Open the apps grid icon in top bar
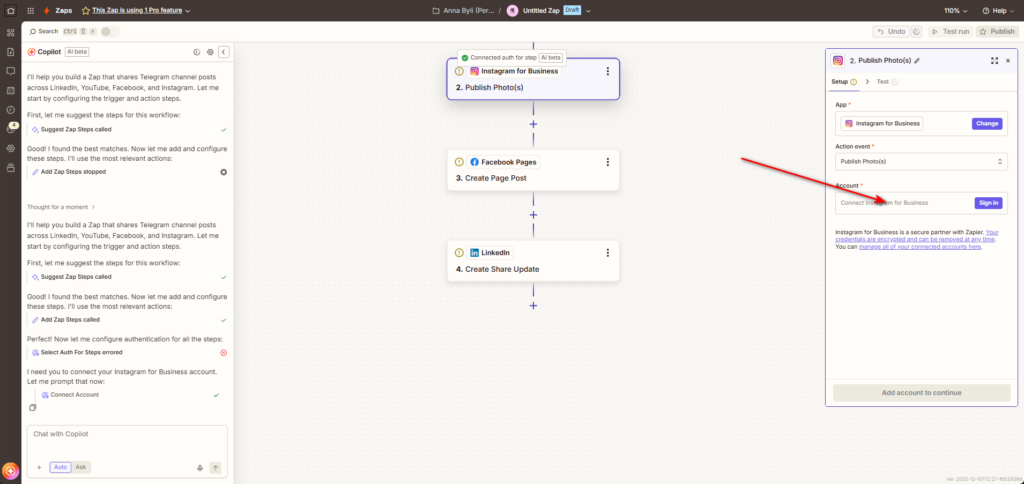Screen dimensions: 1024x484 (11, 10)
